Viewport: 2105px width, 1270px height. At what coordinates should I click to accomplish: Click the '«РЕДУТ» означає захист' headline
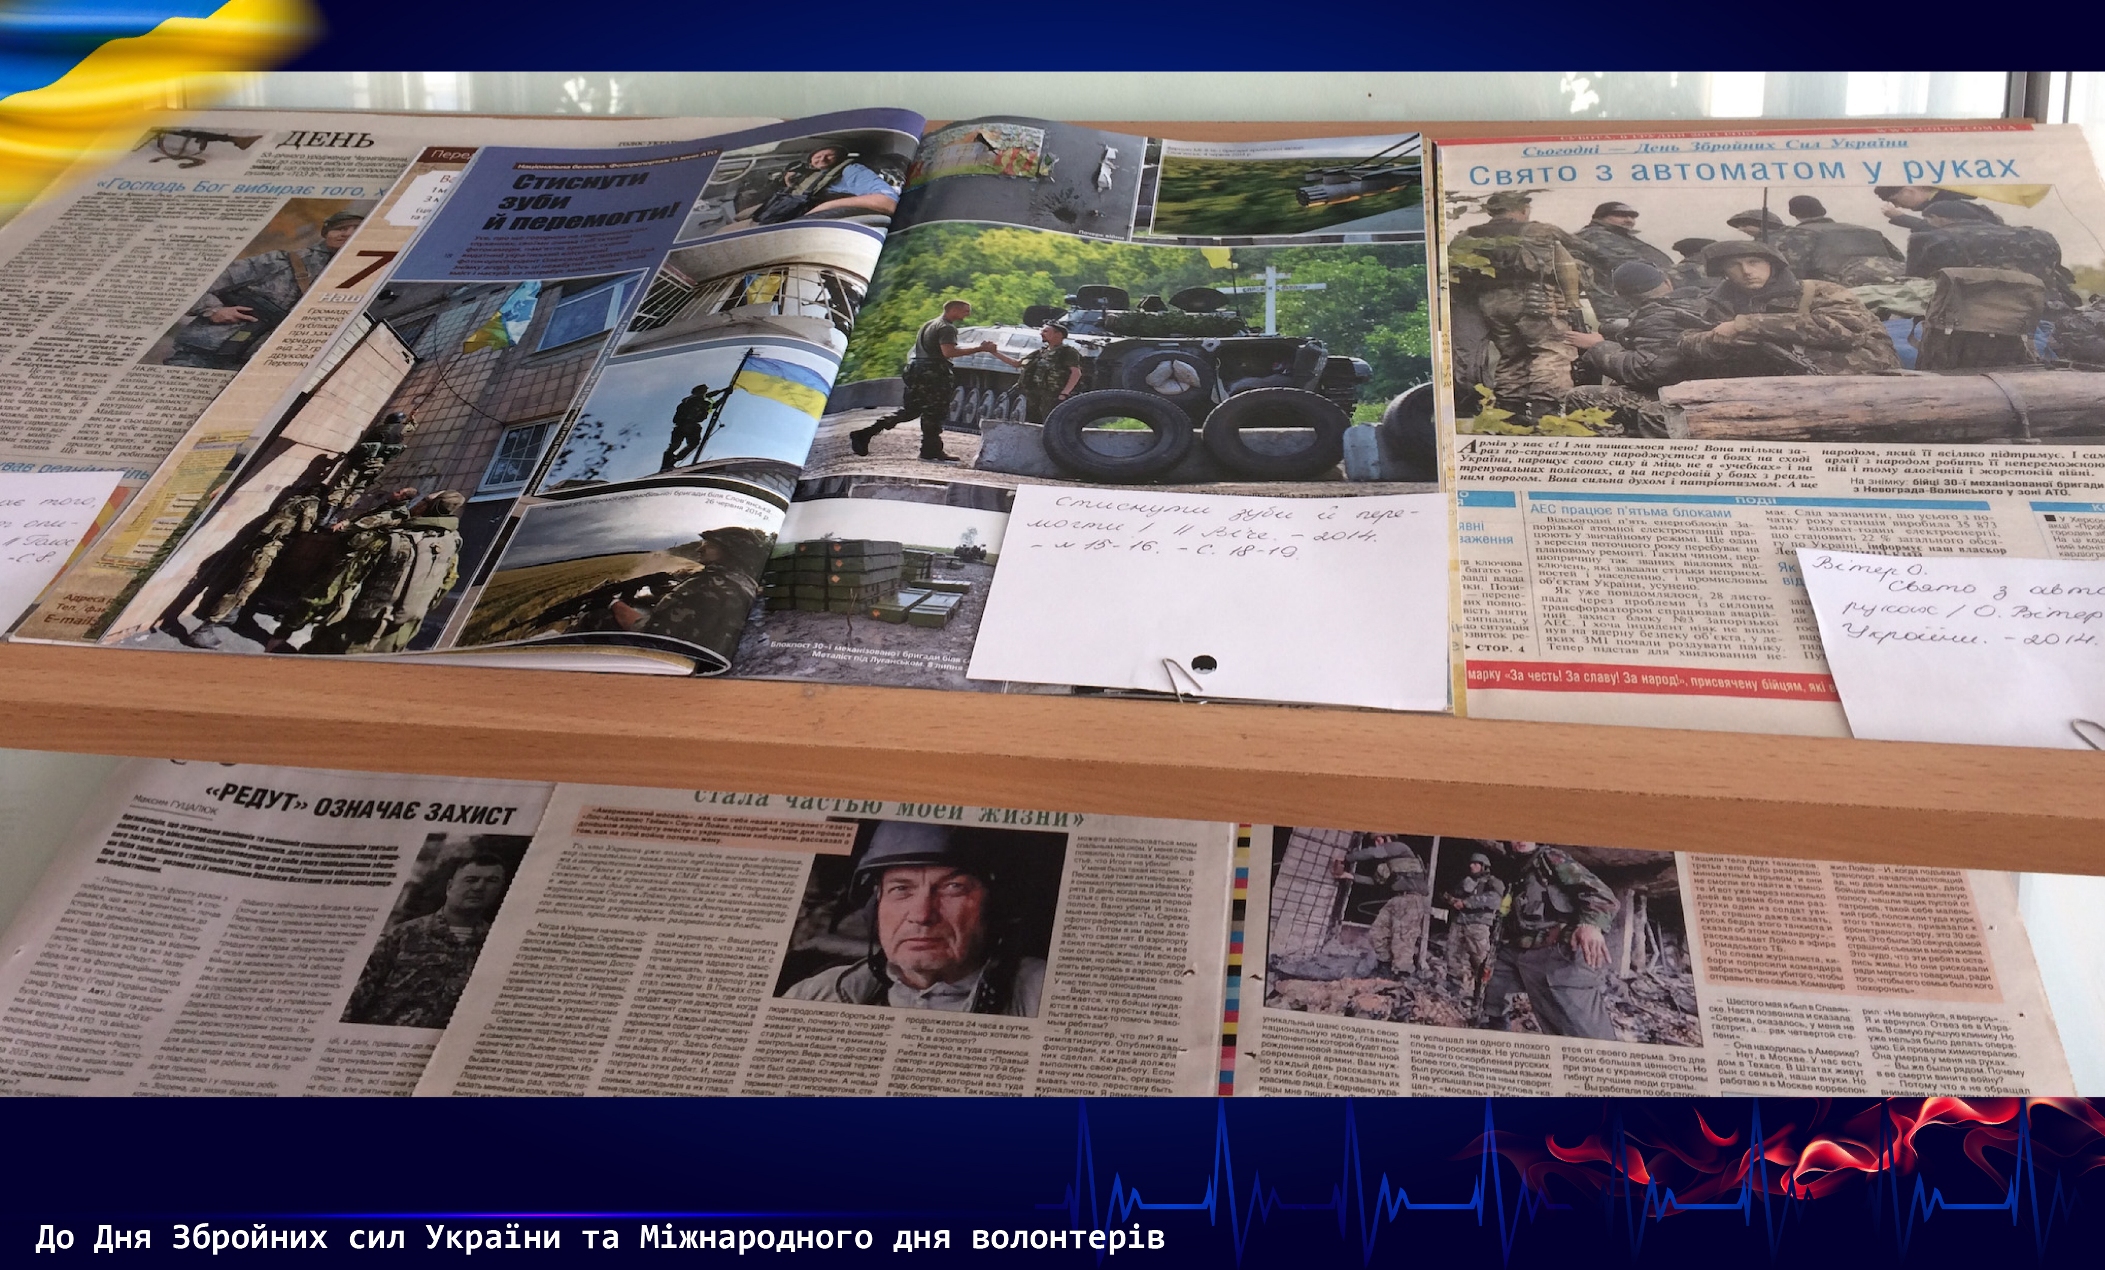point(358,808)
